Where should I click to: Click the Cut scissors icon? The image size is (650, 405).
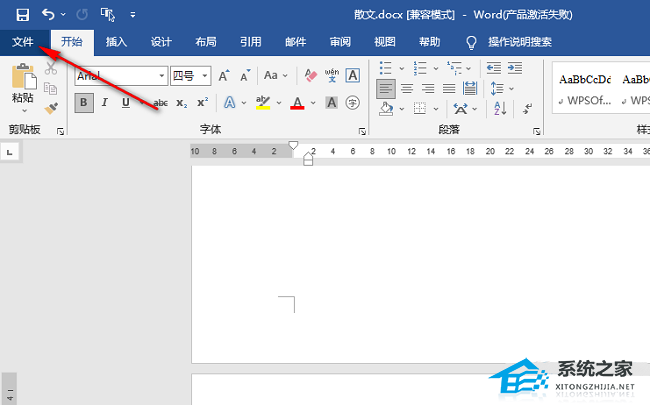point(51,68)
